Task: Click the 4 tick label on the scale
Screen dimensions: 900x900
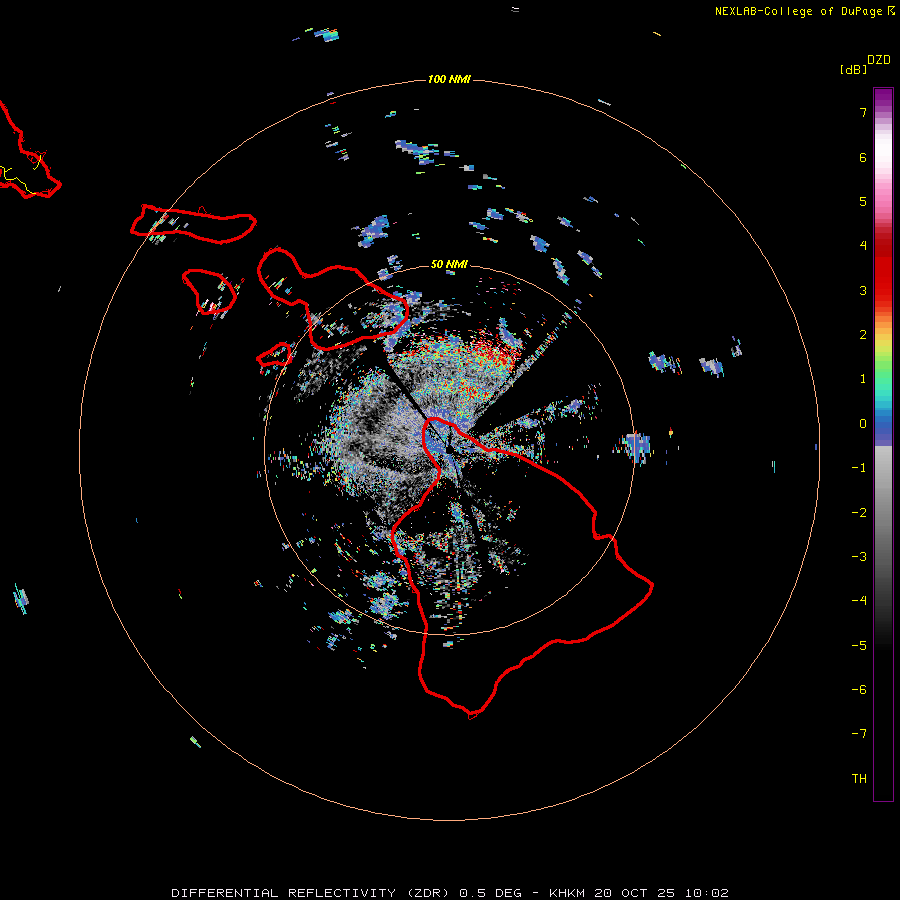Action: 863,246
